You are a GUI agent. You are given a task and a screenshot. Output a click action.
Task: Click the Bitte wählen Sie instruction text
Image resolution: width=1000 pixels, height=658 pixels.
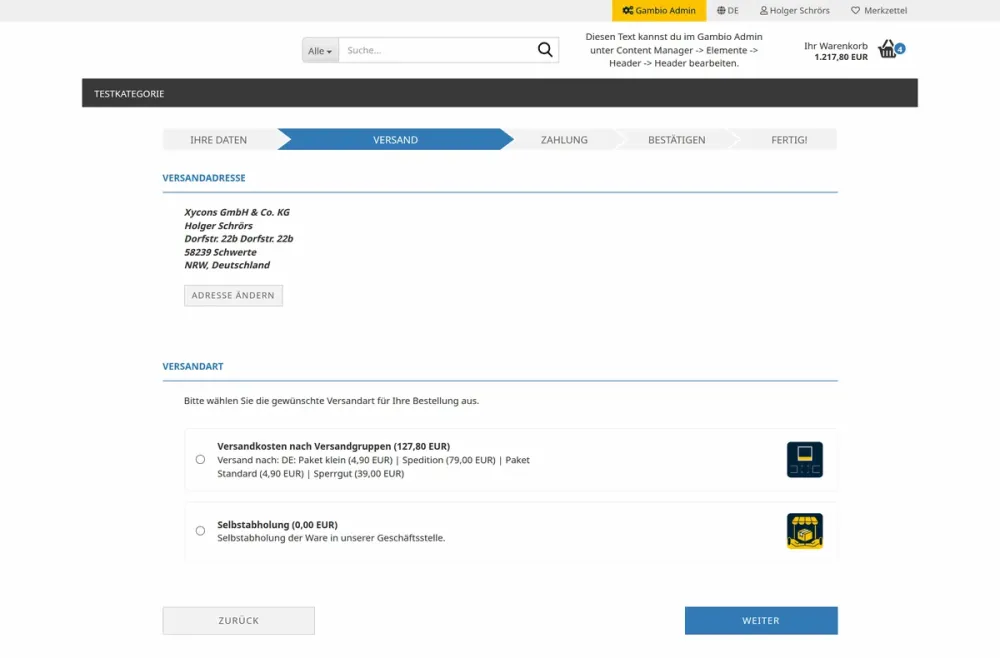click(332, 401)
